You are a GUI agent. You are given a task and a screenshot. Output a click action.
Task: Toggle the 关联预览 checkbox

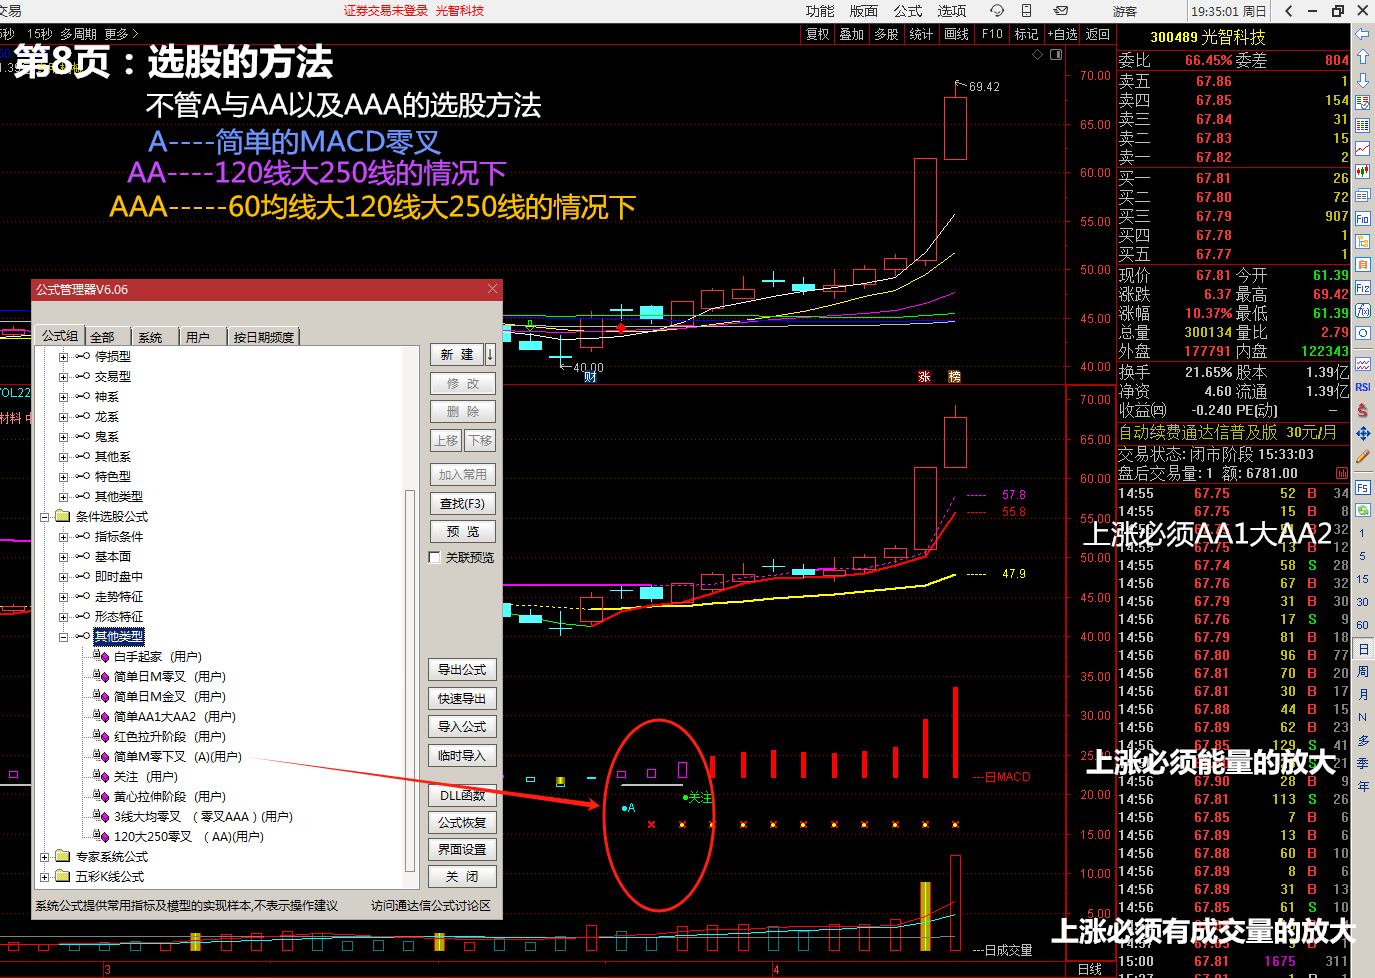pyautogui.click(x=435, y=557)
